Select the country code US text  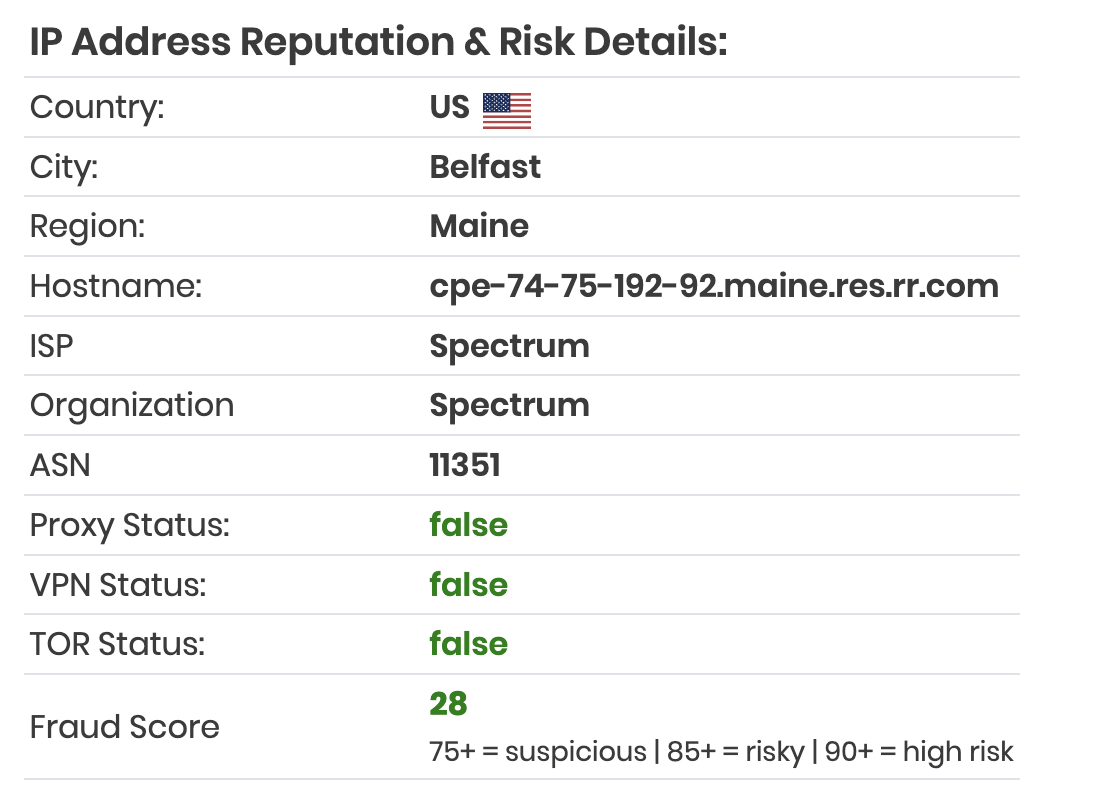[450, 107]
